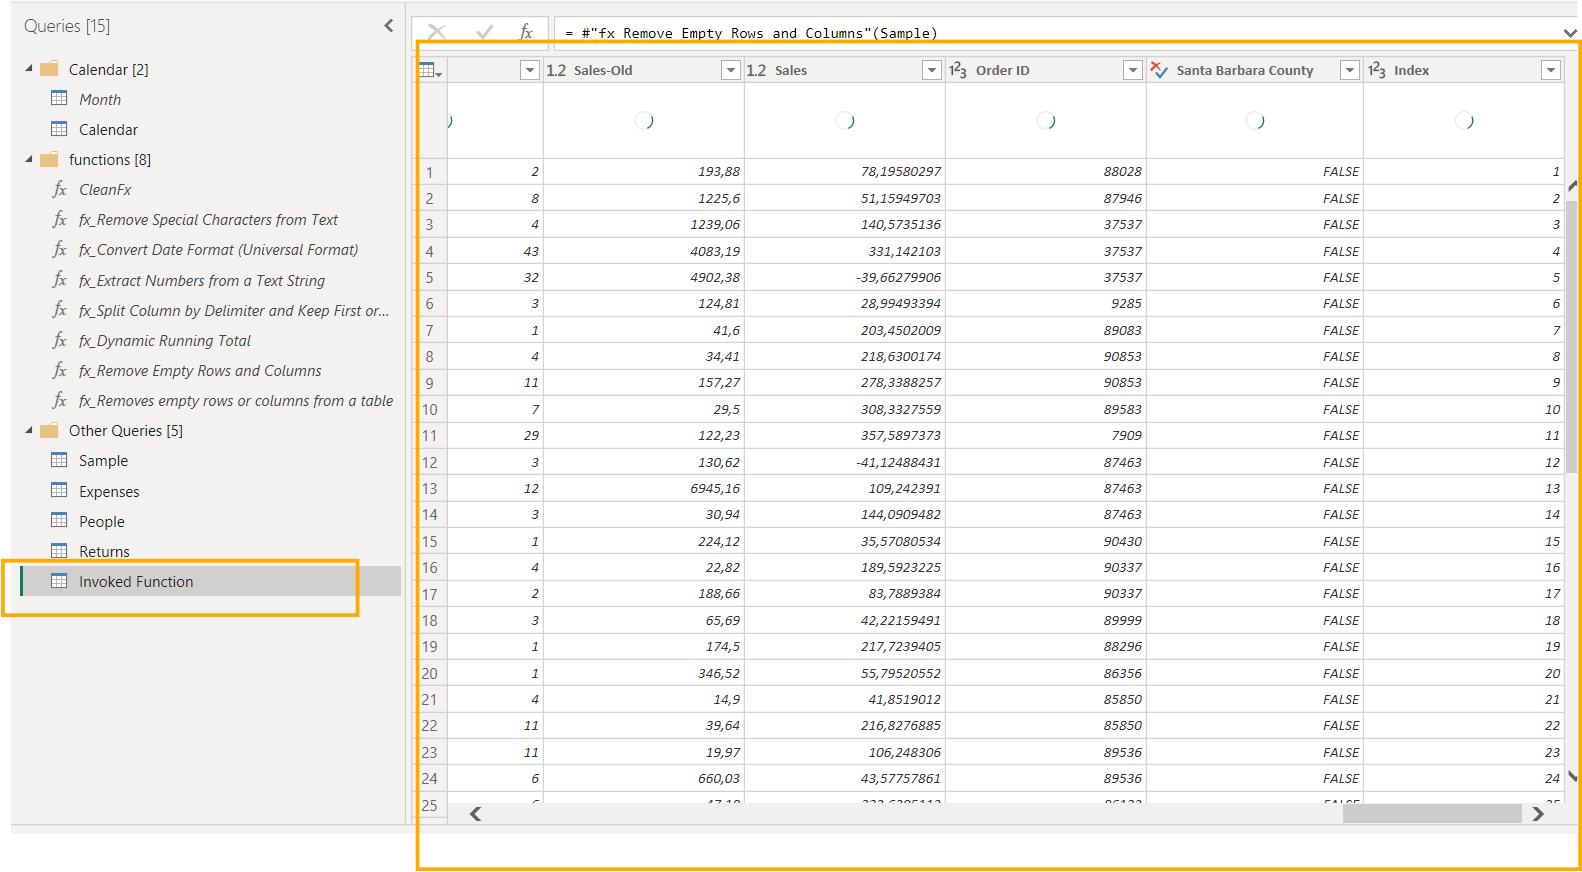This screenshot has width=1582, height=872.
Task: Change data type icon of Sales-Old column
Action: point(557,70)
